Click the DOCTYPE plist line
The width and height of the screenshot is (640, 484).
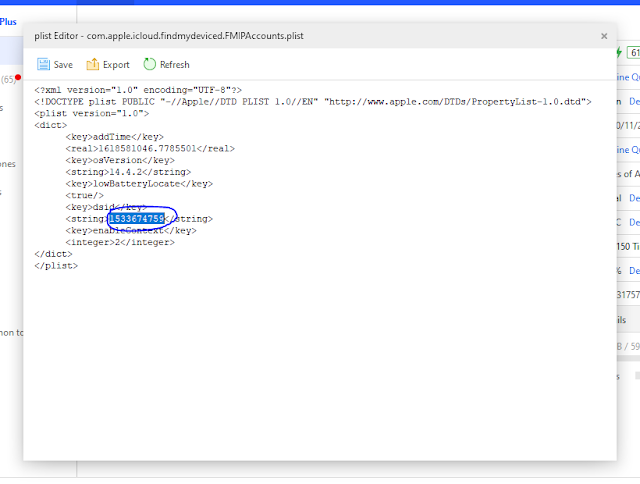pos(313,102)
